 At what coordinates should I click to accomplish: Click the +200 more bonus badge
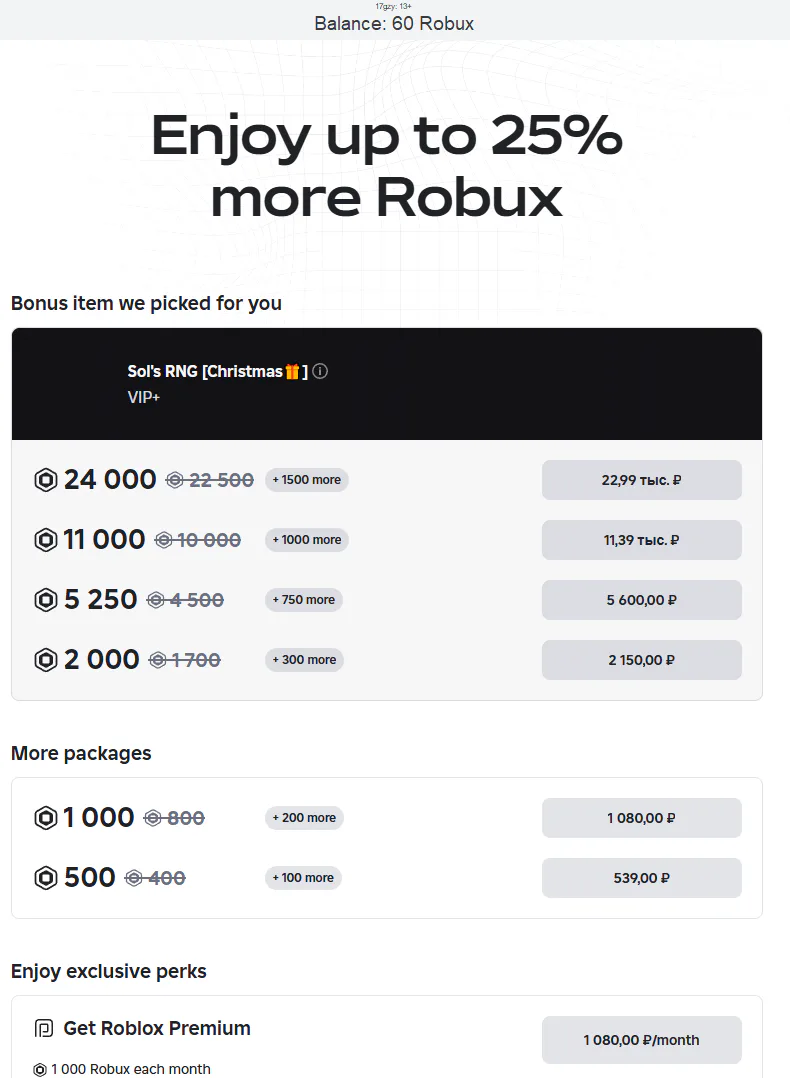[303, 818]
